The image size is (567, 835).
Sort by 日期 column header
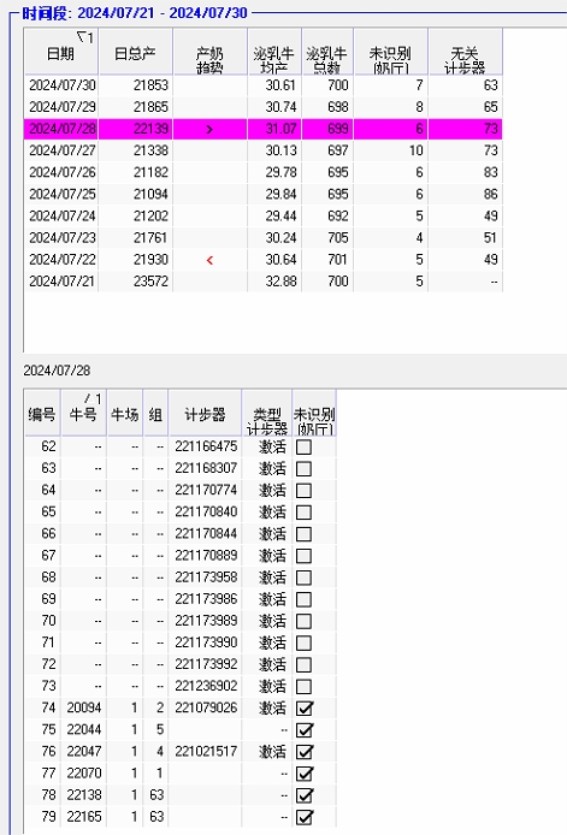61,52
